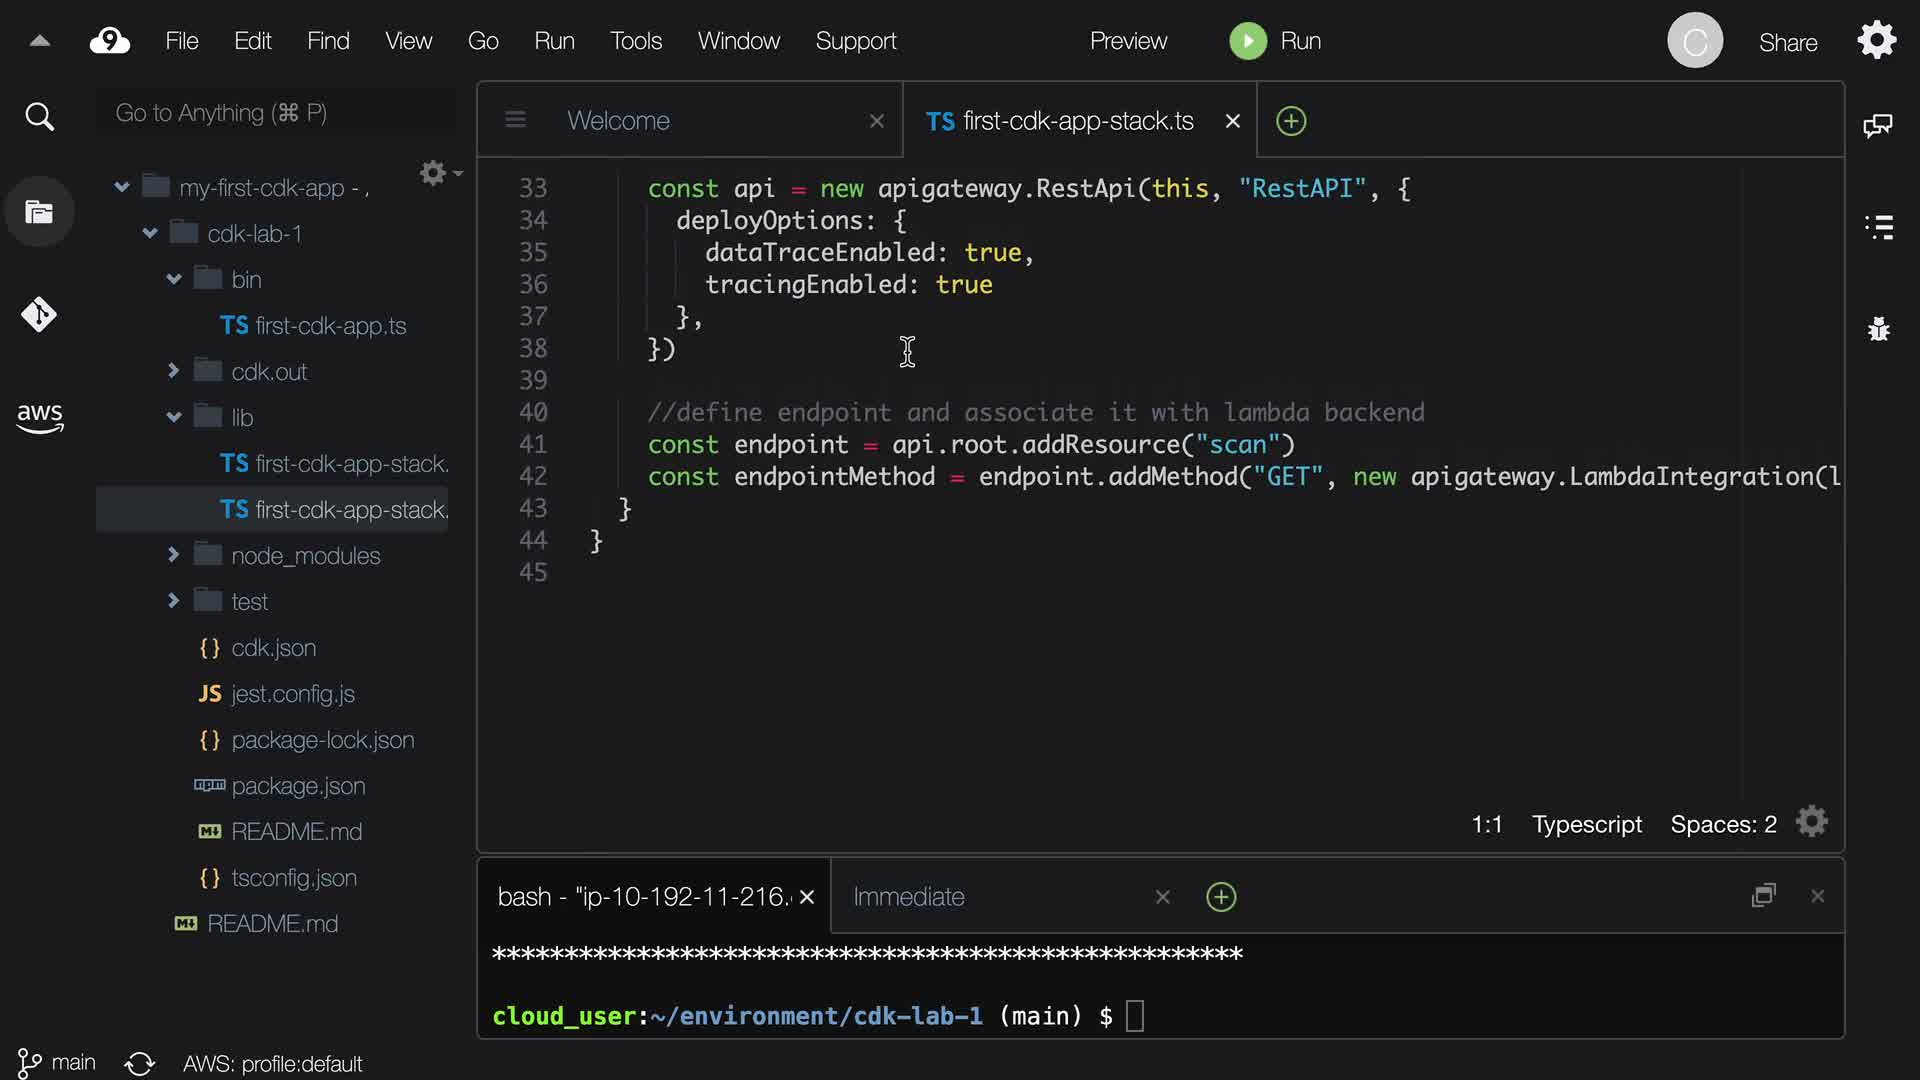Collapse the lib folder
Viewport: 1920px width, 1080px height.
174,417
